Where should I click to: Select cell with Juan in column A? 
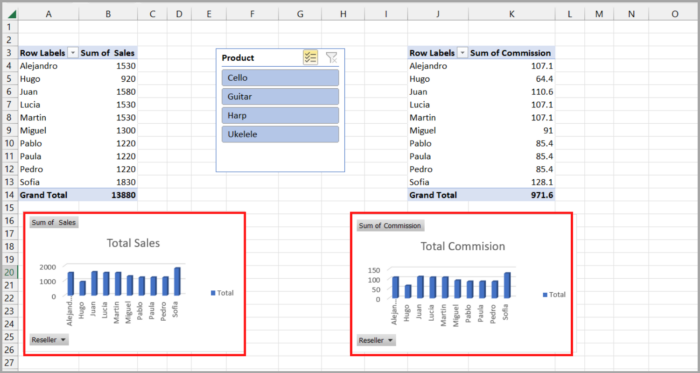[48, 91]
